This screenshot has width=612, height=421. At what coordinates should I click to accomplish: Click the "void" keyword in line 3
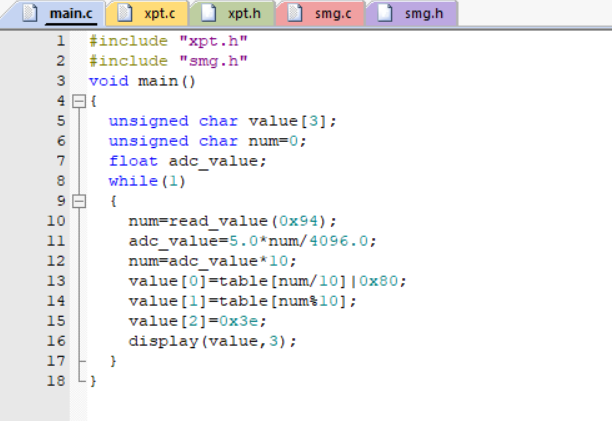109,81
